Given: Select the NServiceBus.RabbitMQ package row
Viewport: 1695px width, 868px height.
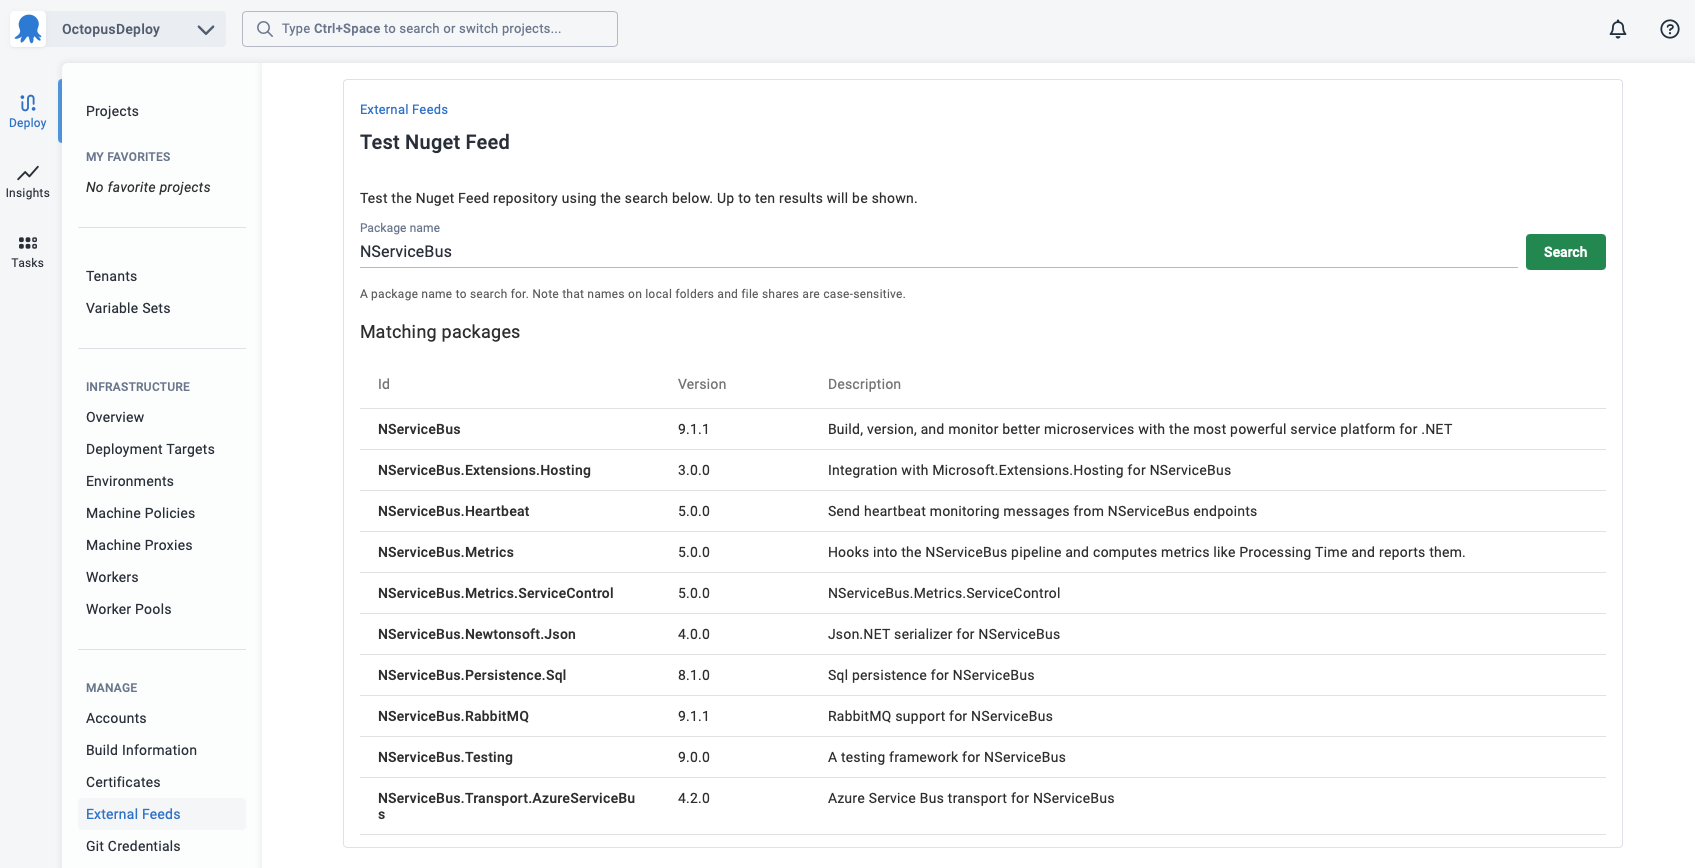Looking at the screenshot, I should pyautogui.click(x=983, y=716).
